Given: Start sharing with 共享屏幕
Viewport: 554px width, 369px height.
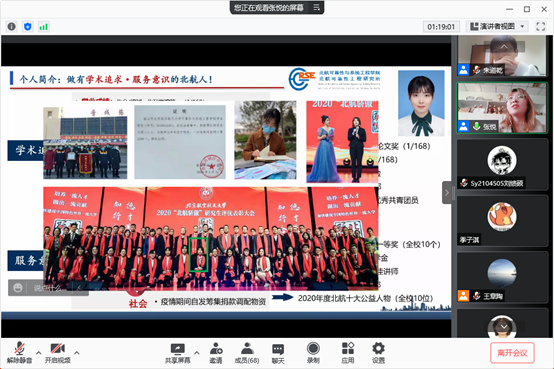Looking at the screenshot, I should [178, 353].
